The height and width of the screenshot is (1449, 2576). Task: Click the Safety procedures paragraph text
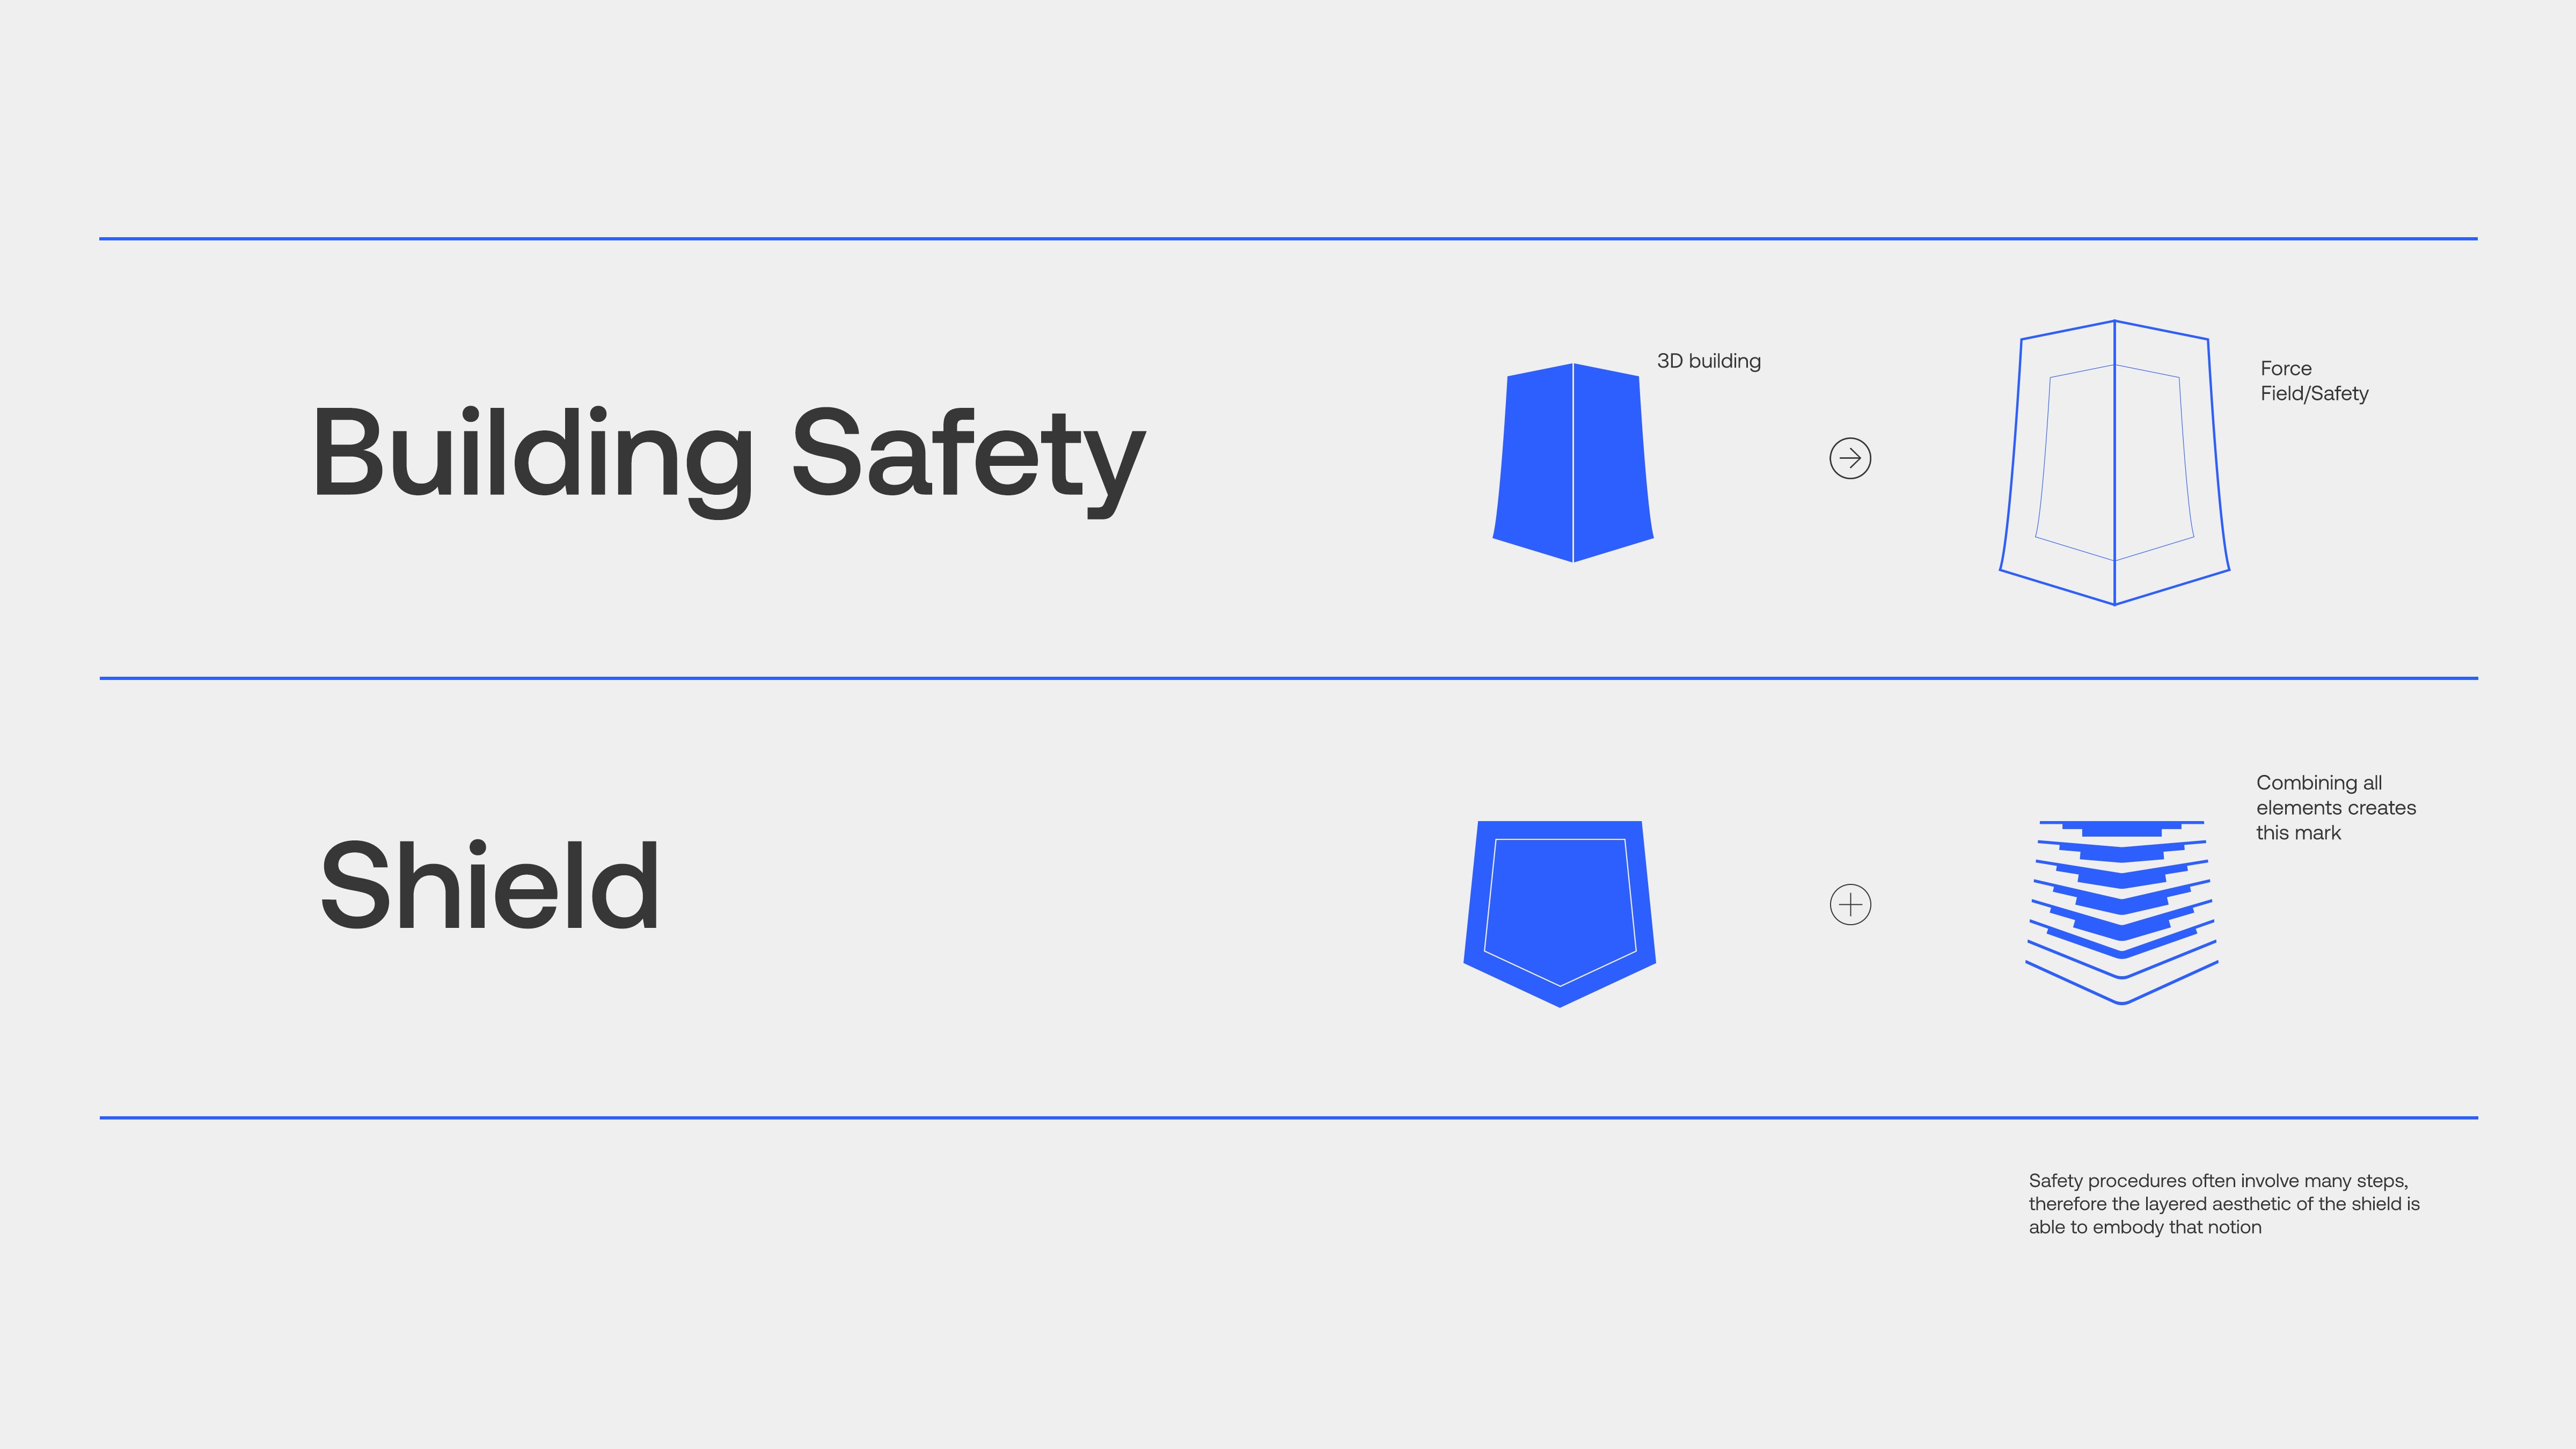coord(2224,1204)
